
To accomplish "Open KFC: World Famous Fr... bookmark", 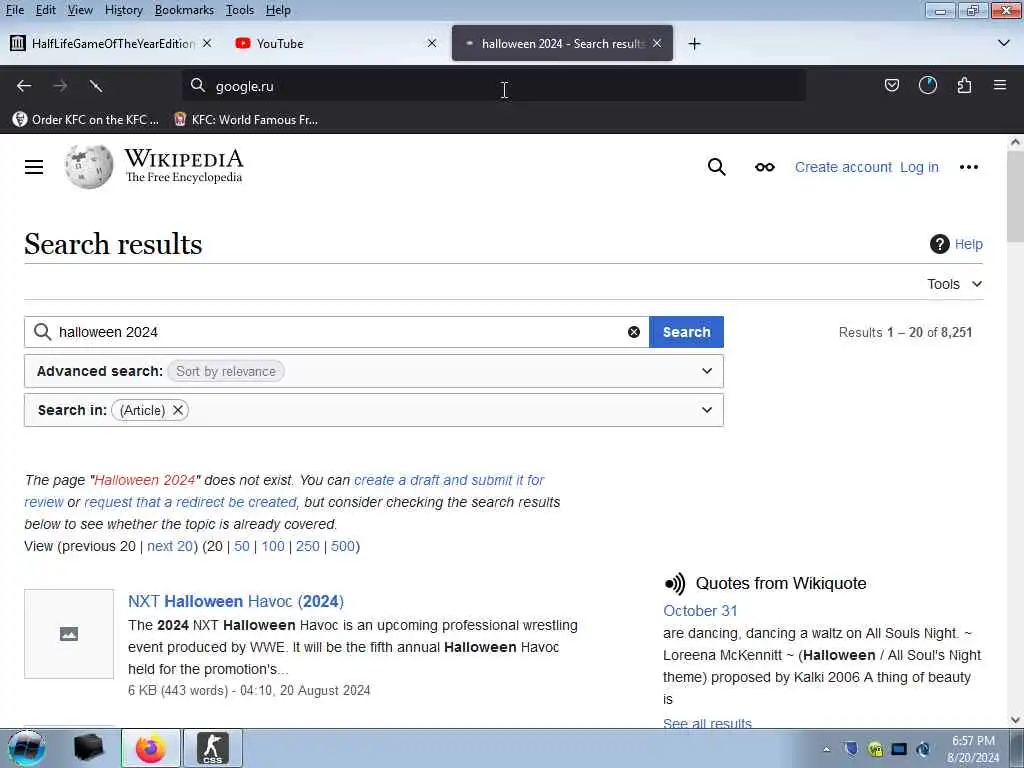I will (246, 120).
